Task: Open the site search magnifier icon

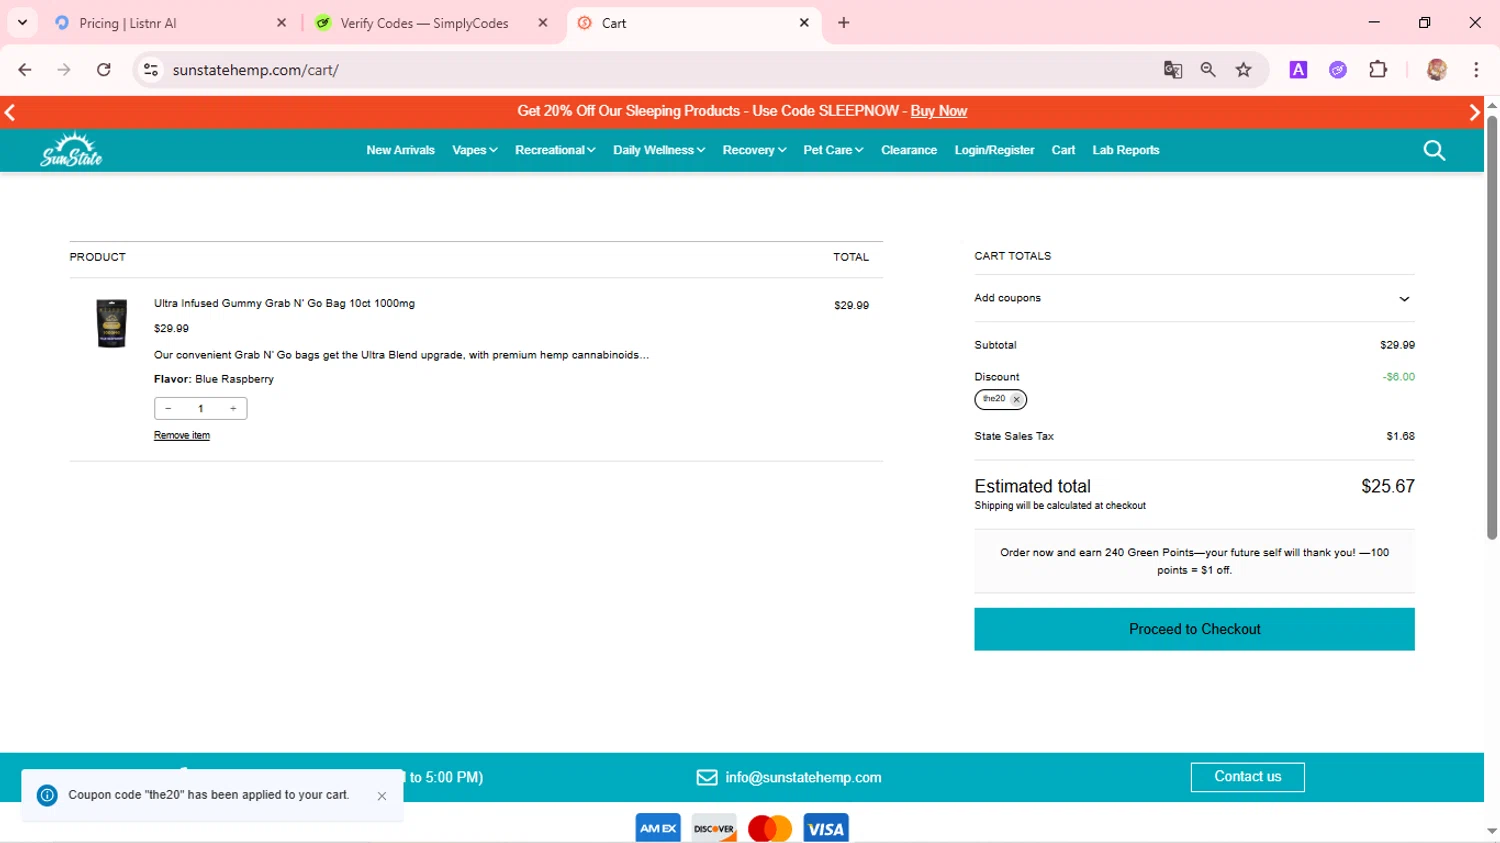Action: 1434,150
